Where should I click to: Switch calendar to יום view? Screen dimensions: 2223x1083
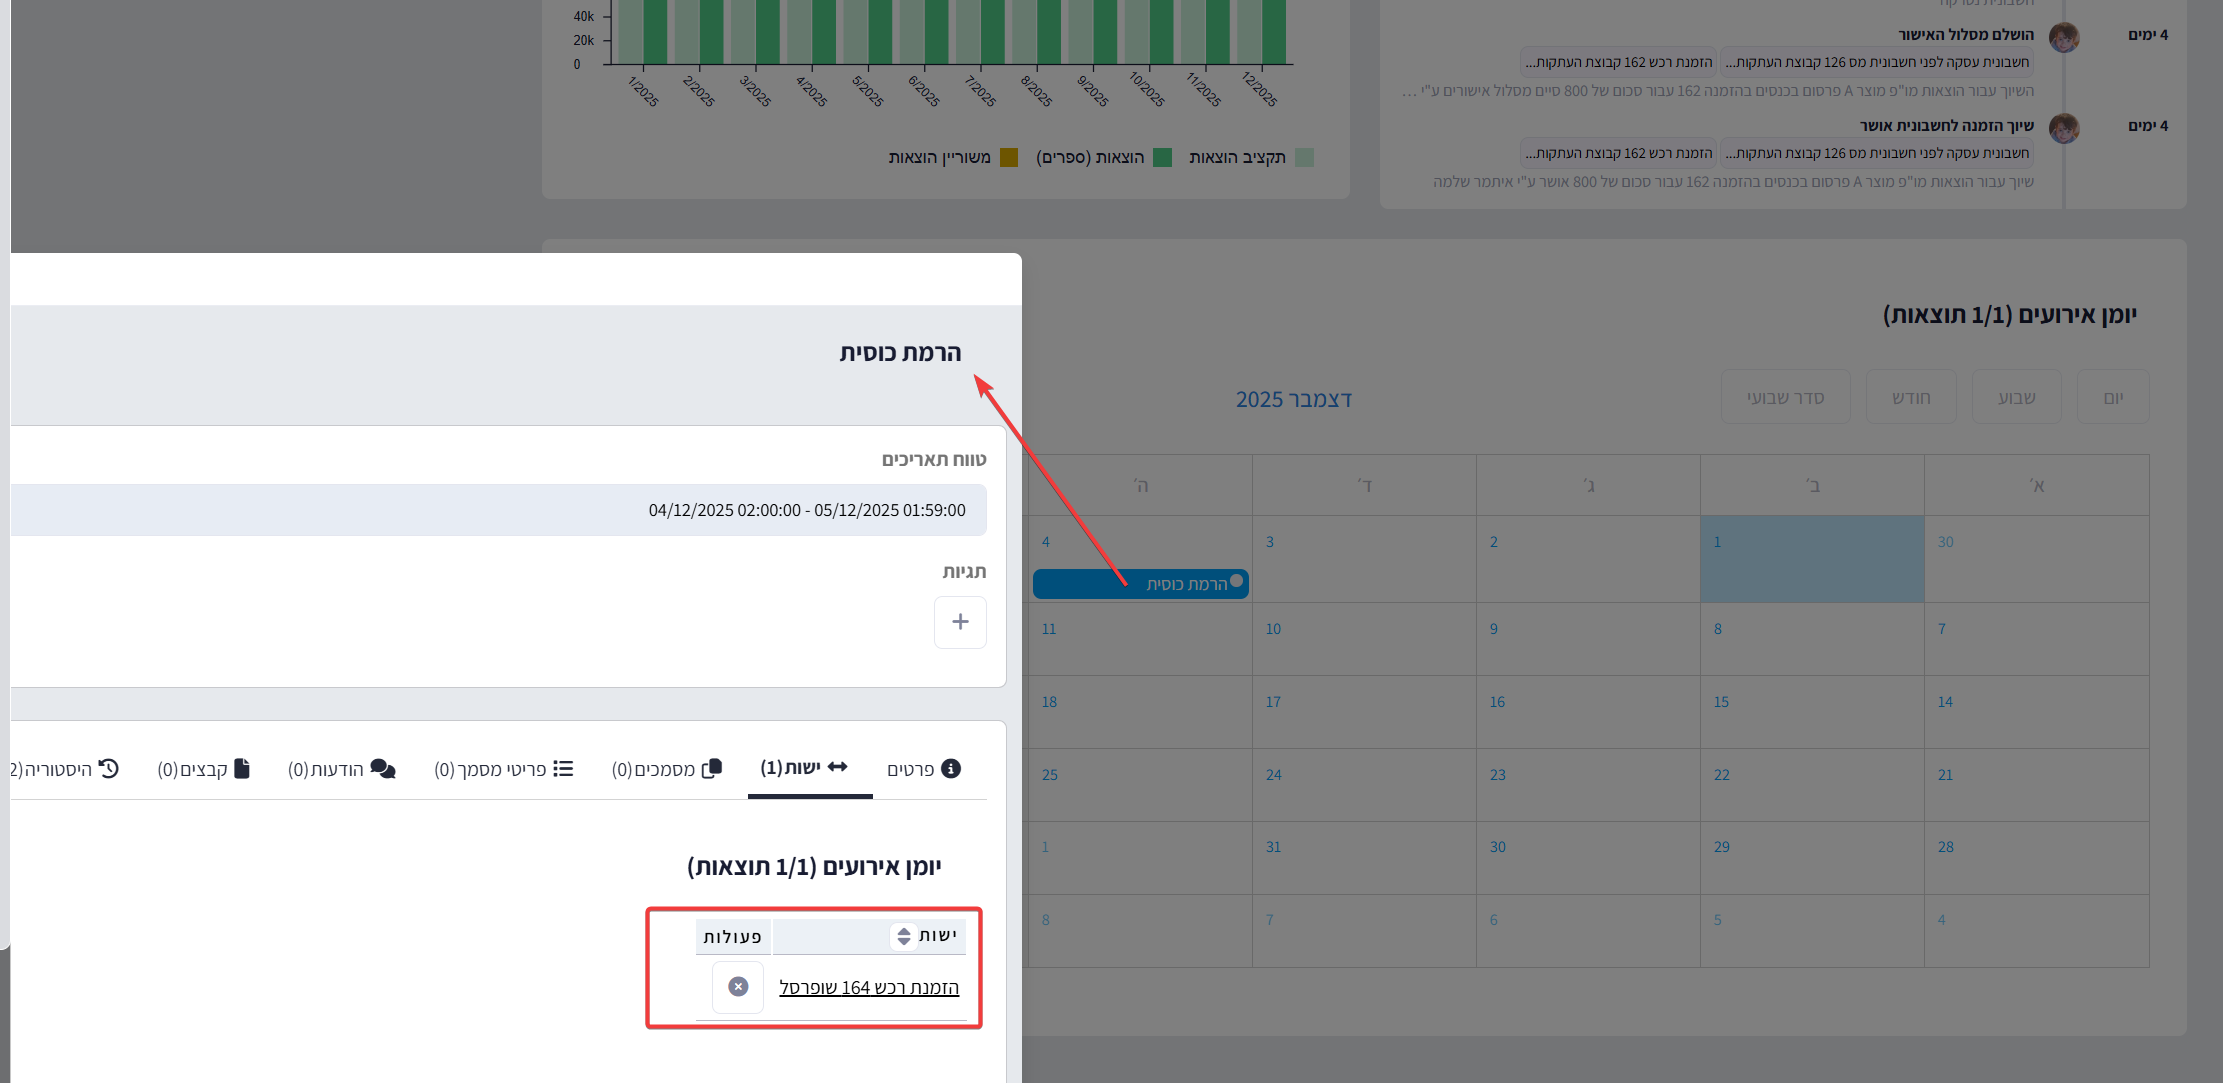(x=2112, y=398)
